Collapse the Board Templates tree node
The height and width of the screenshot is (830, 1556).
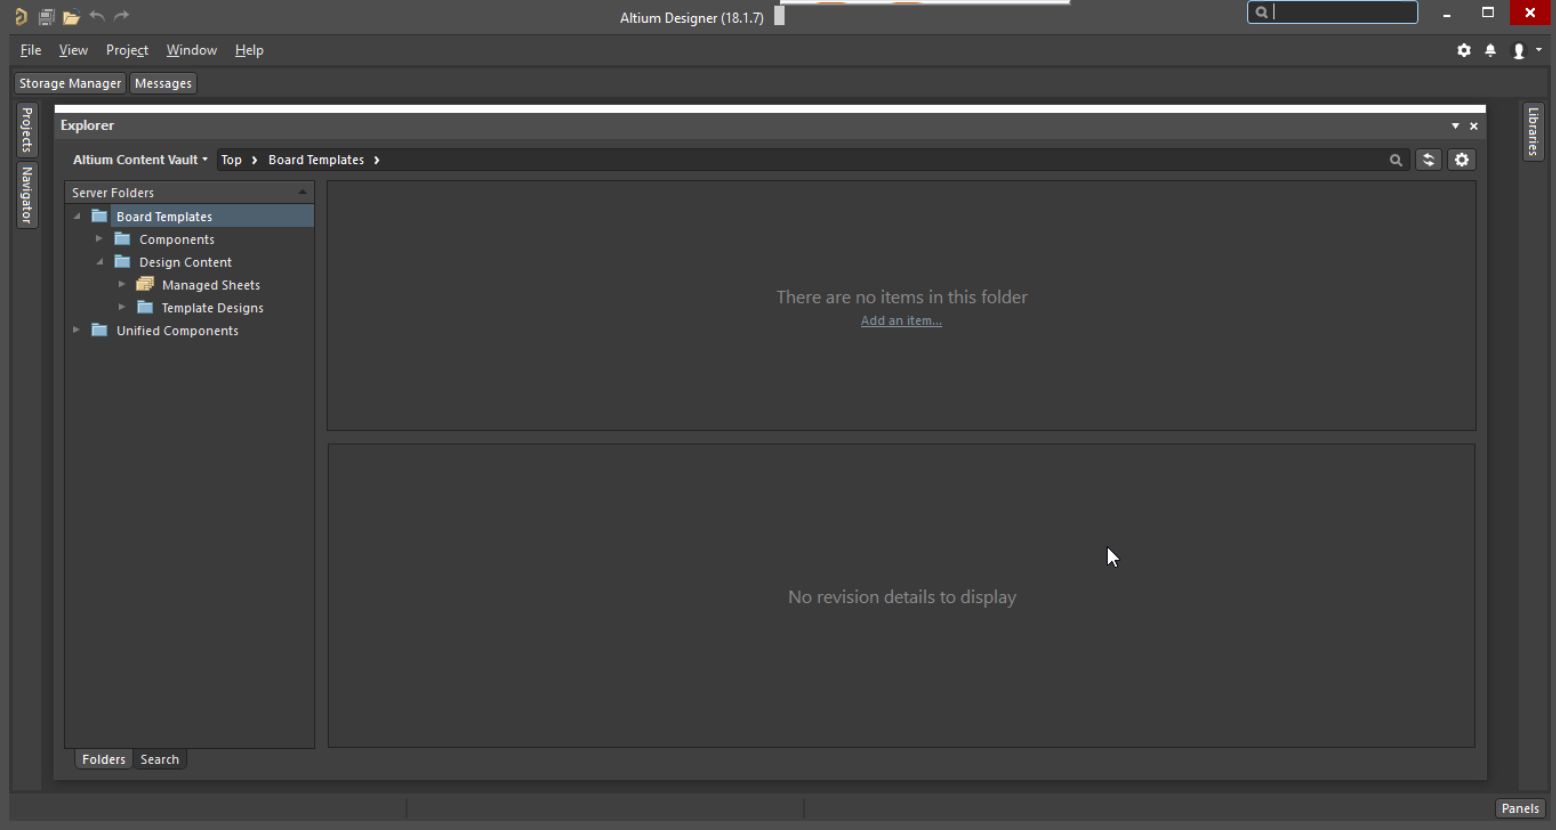coord(77,216)
